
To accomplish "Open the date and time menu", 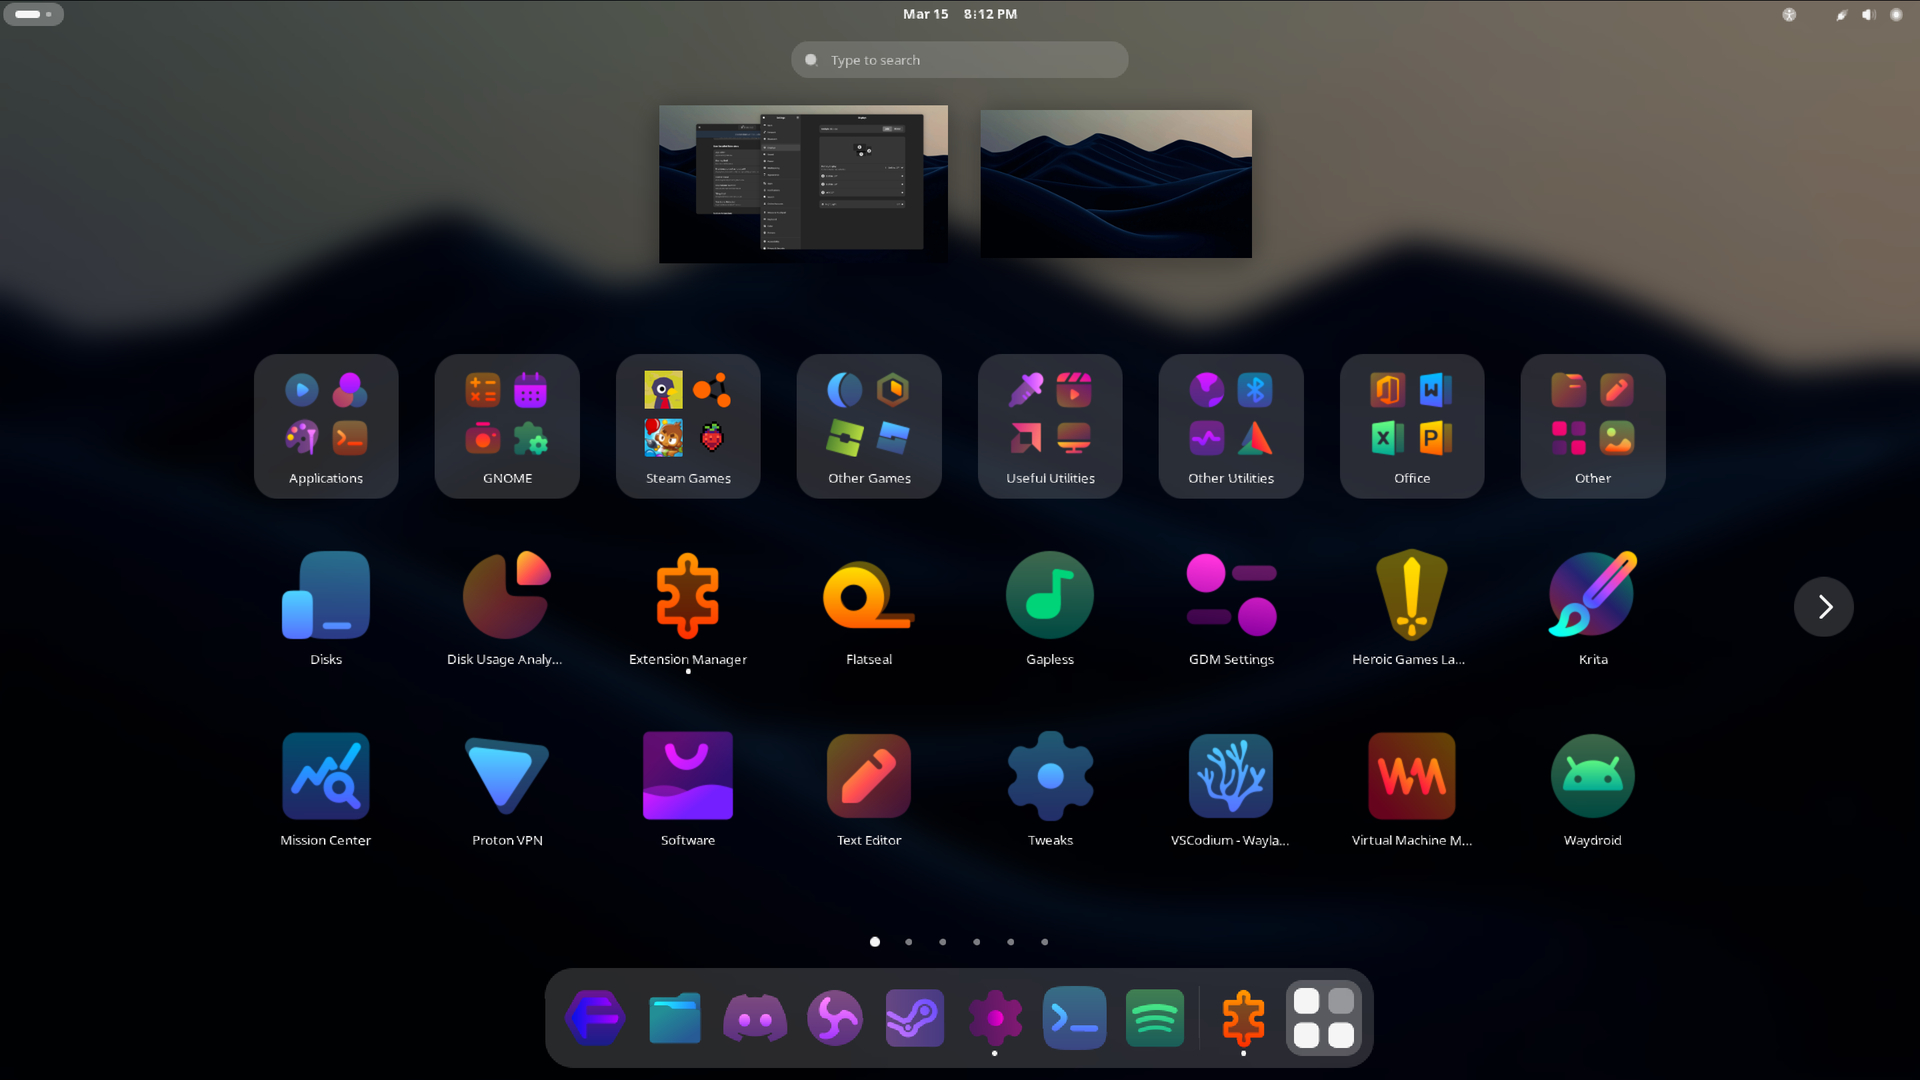I will point(960,14).
